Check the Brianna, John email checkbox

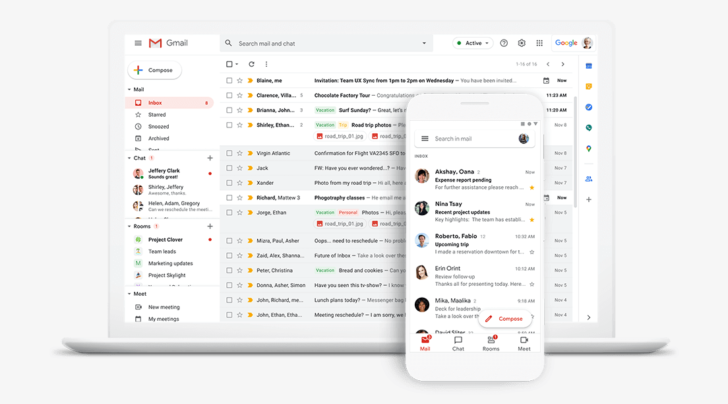point(229,110)
